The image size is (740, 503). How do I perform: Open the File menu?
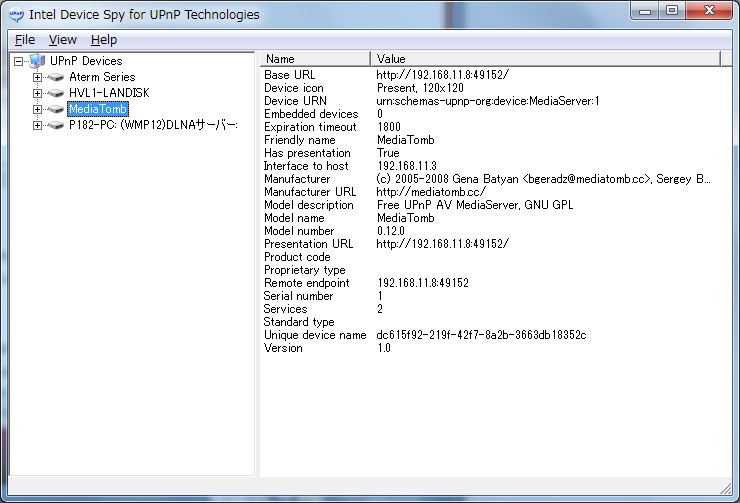point(25,40)
